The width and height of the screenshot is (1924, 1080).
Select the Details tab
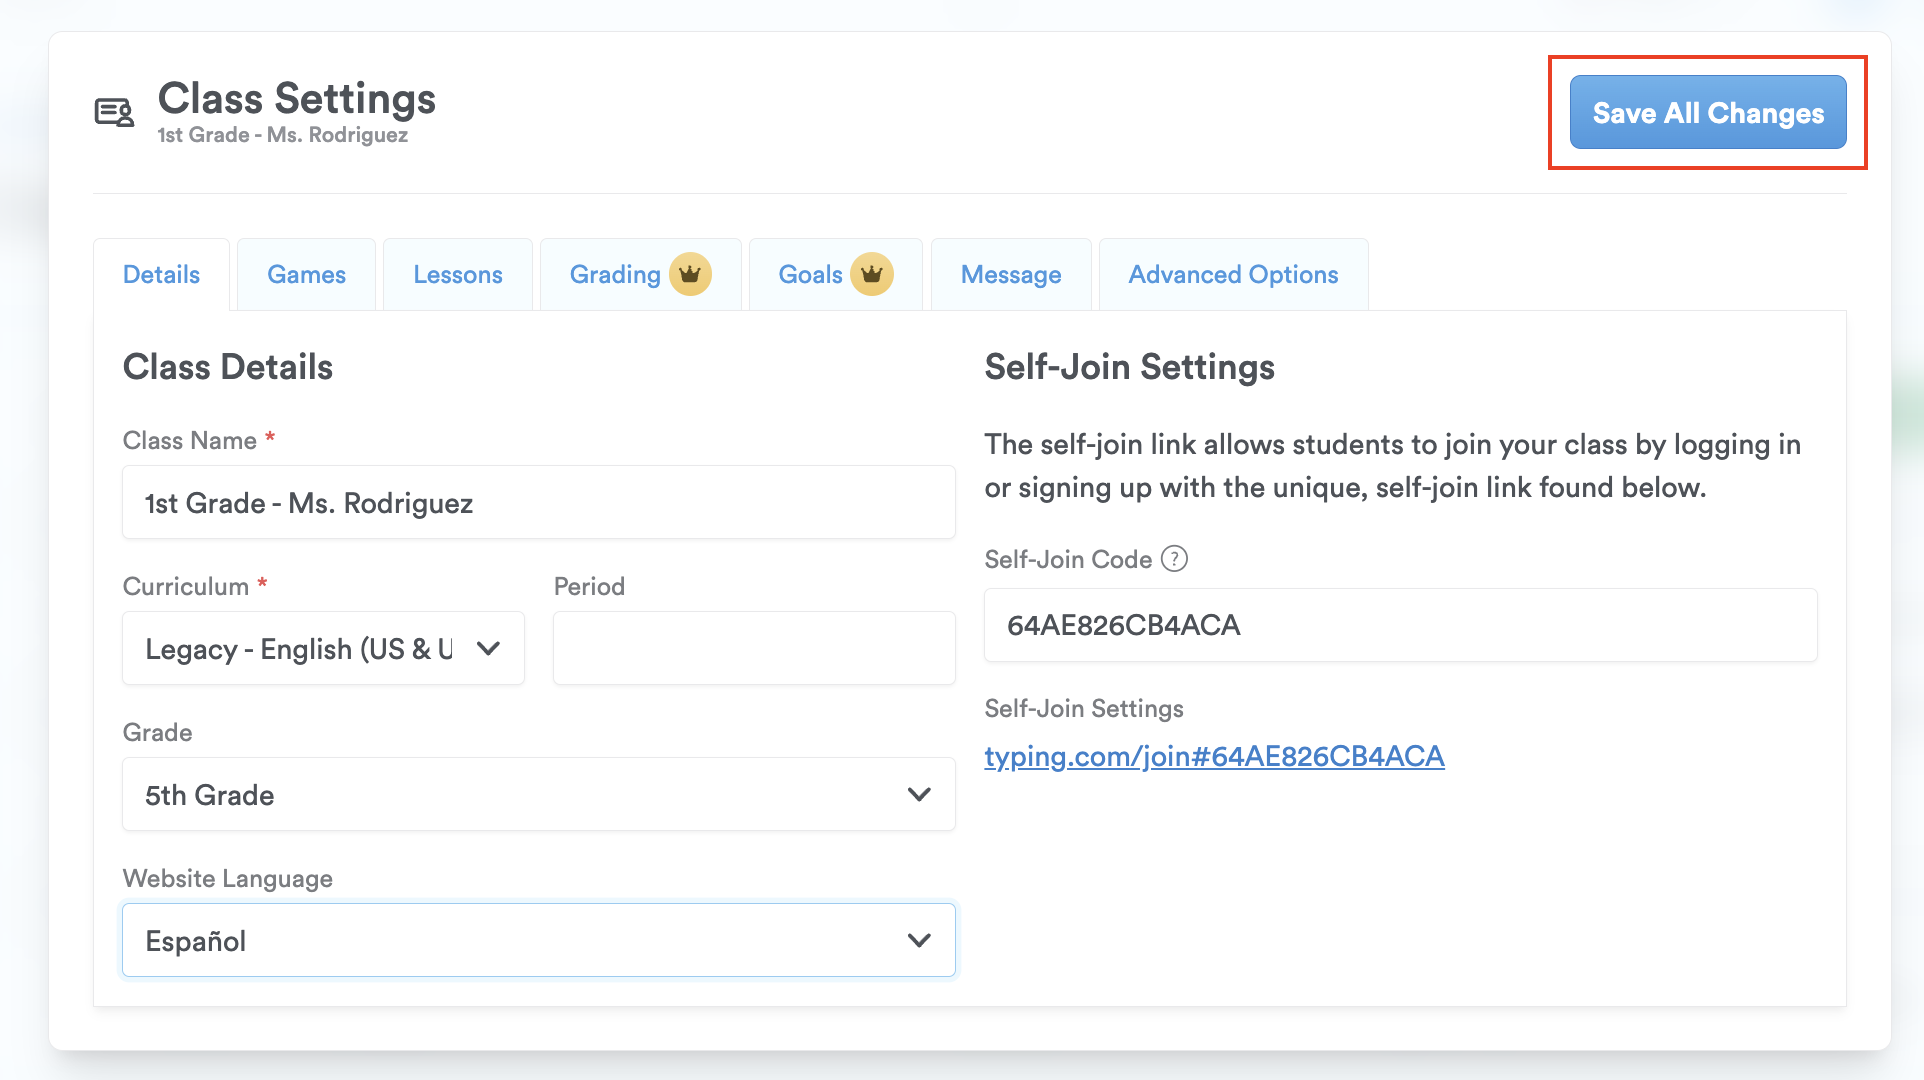161,274
